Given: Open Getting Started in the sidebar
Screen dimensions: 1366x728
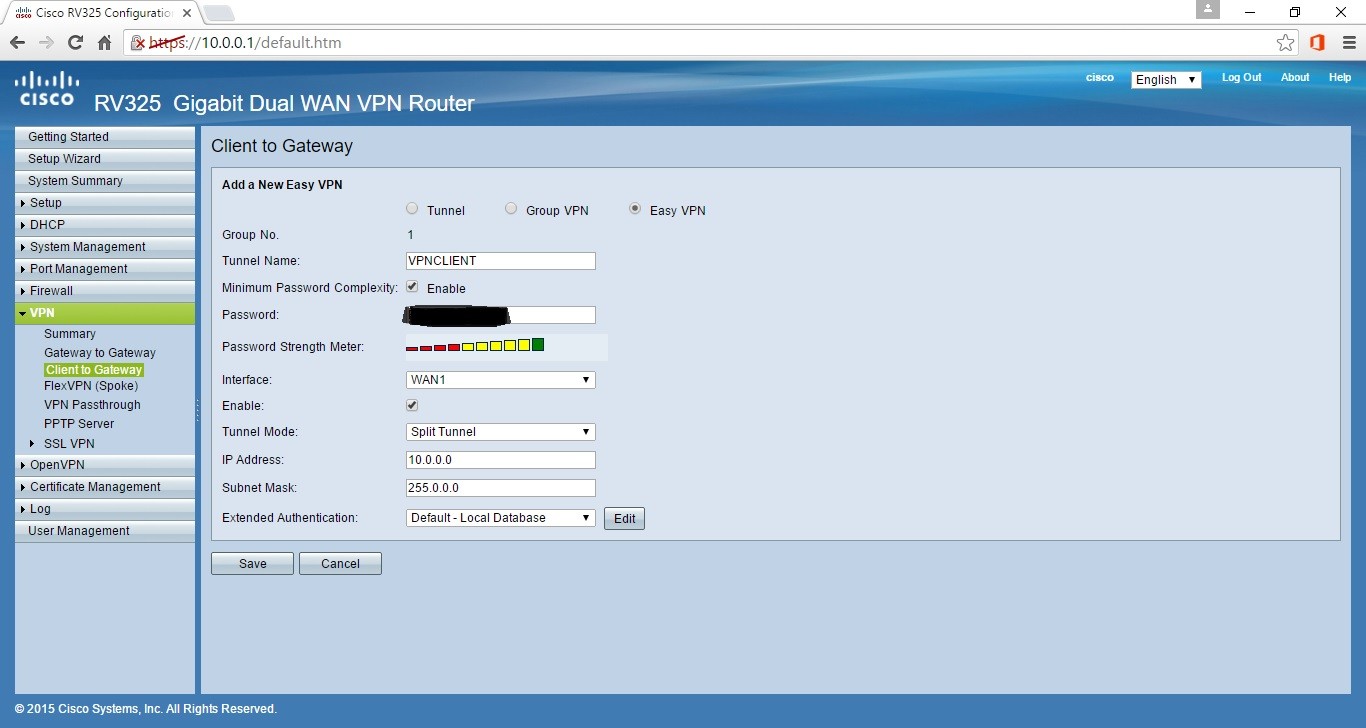Looking at the screenshot, I should 105,137.
